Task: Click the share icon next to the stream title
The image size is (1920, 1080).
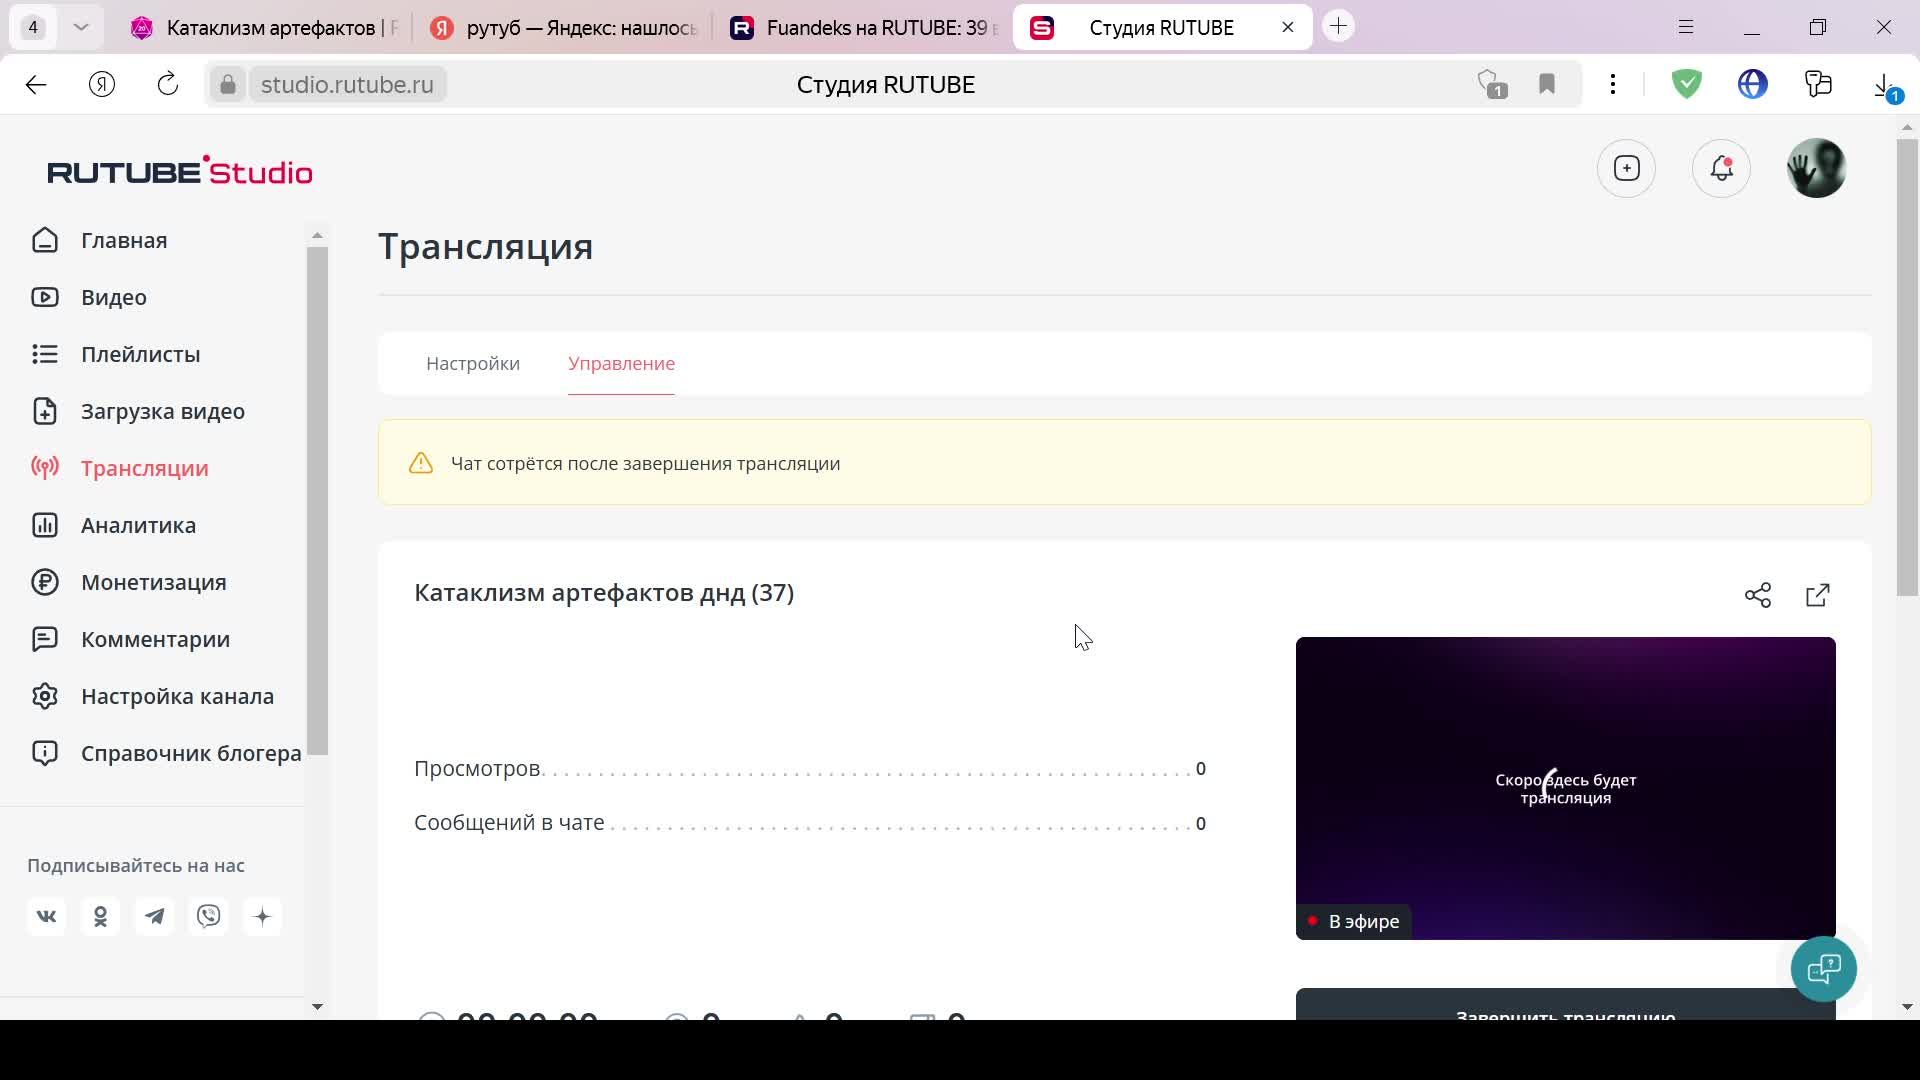Action: click(1757, 595)
